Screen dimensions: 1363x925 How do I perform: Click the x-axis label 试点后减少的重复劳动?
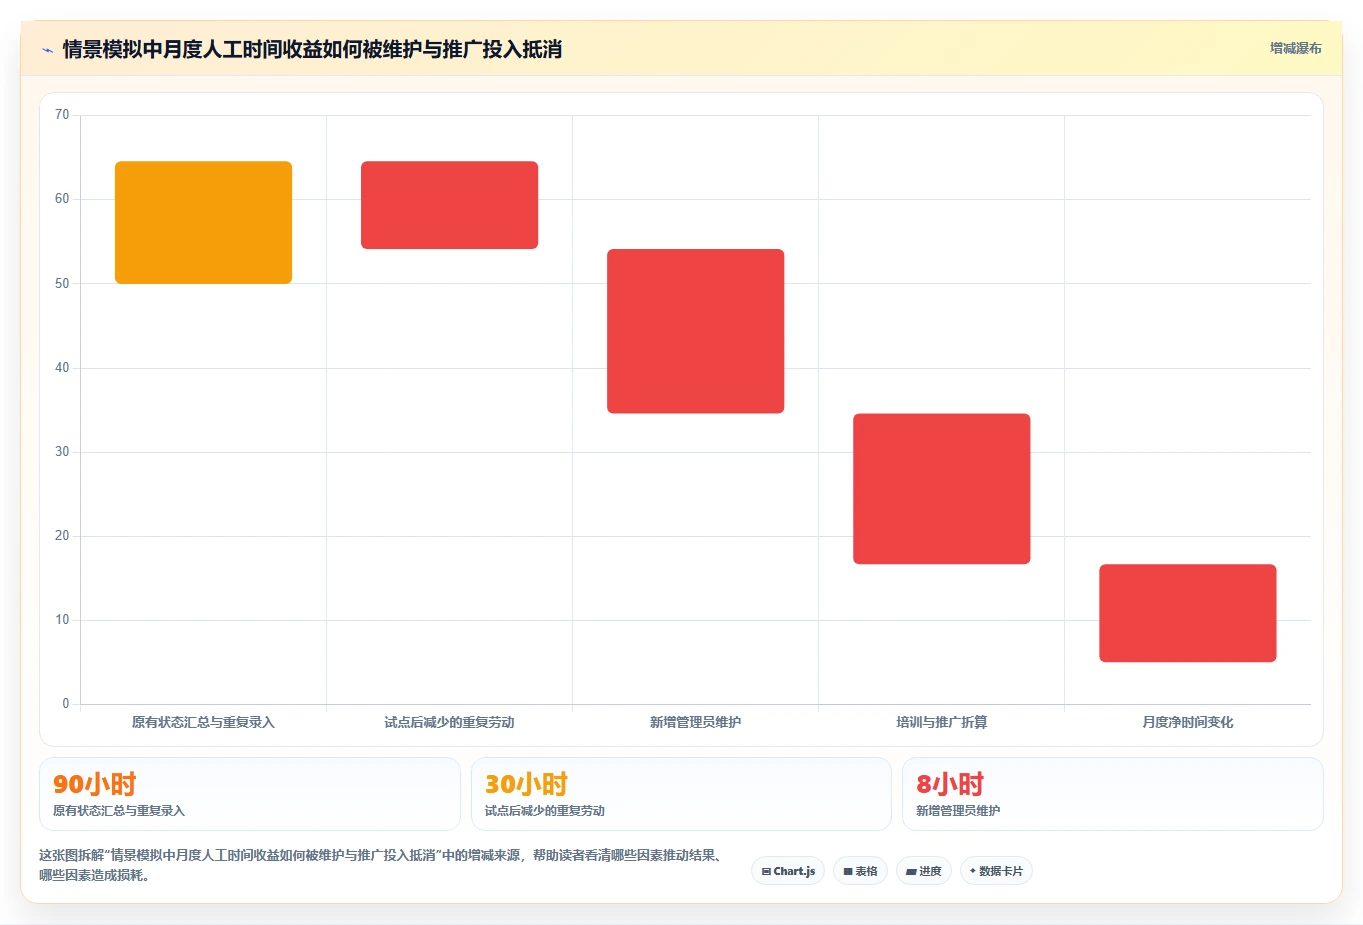point(449,722)
